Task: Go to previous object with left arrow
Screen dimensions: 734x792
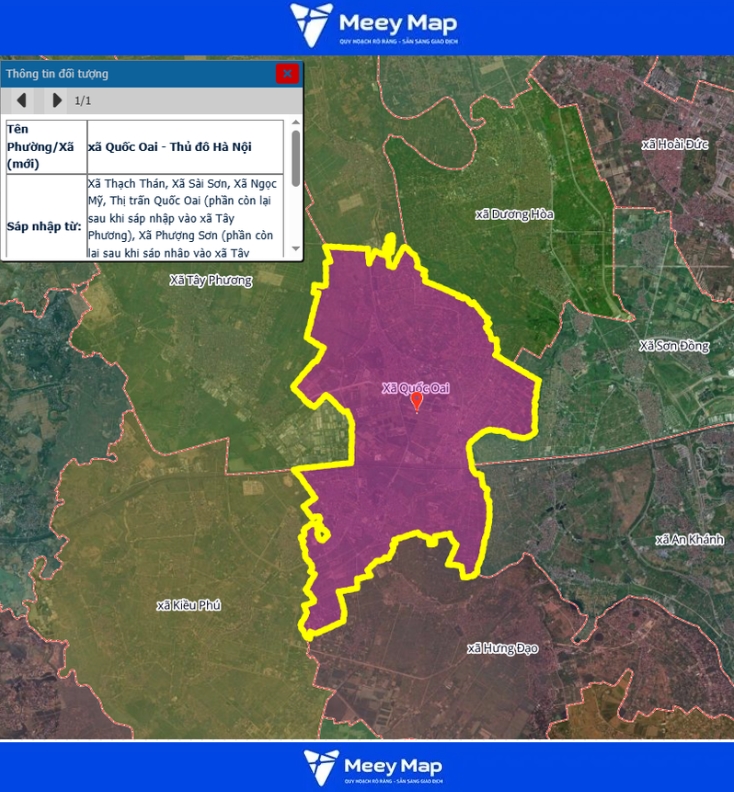Action: tap(21, 101)
